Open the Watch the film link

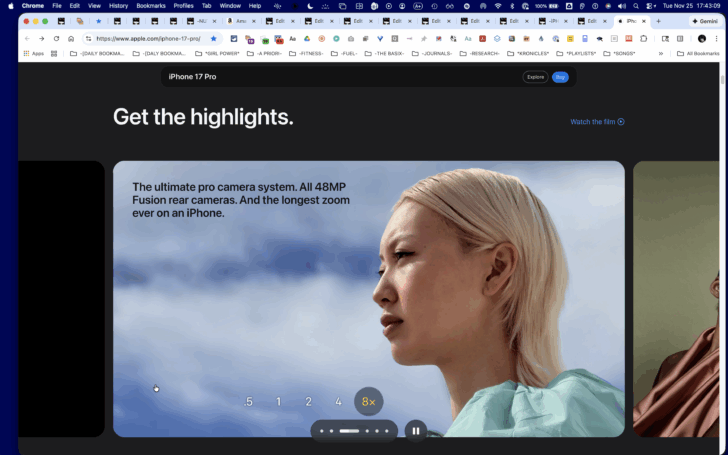[597, 122]
